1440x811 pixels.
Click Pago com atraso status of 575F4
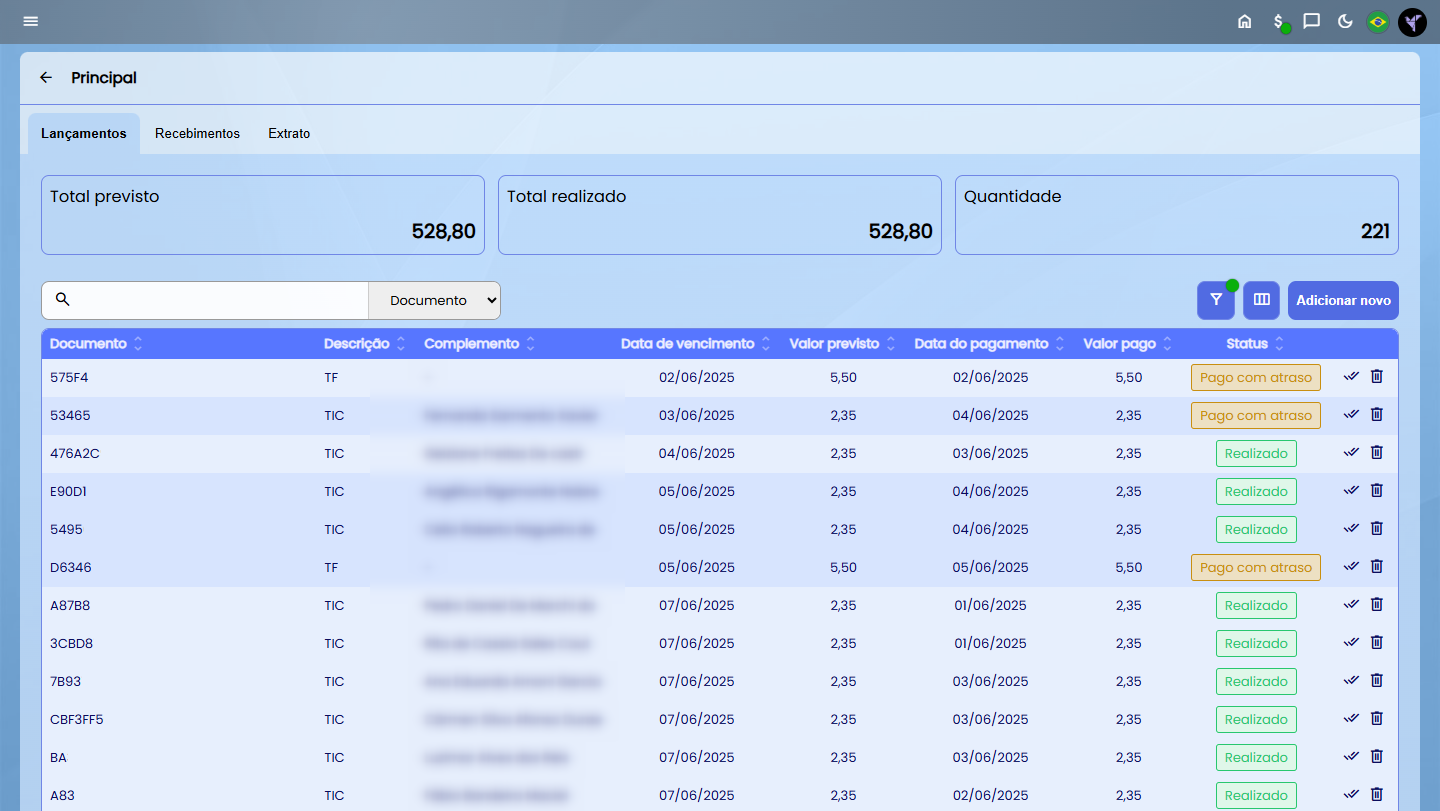point(1256,377)
